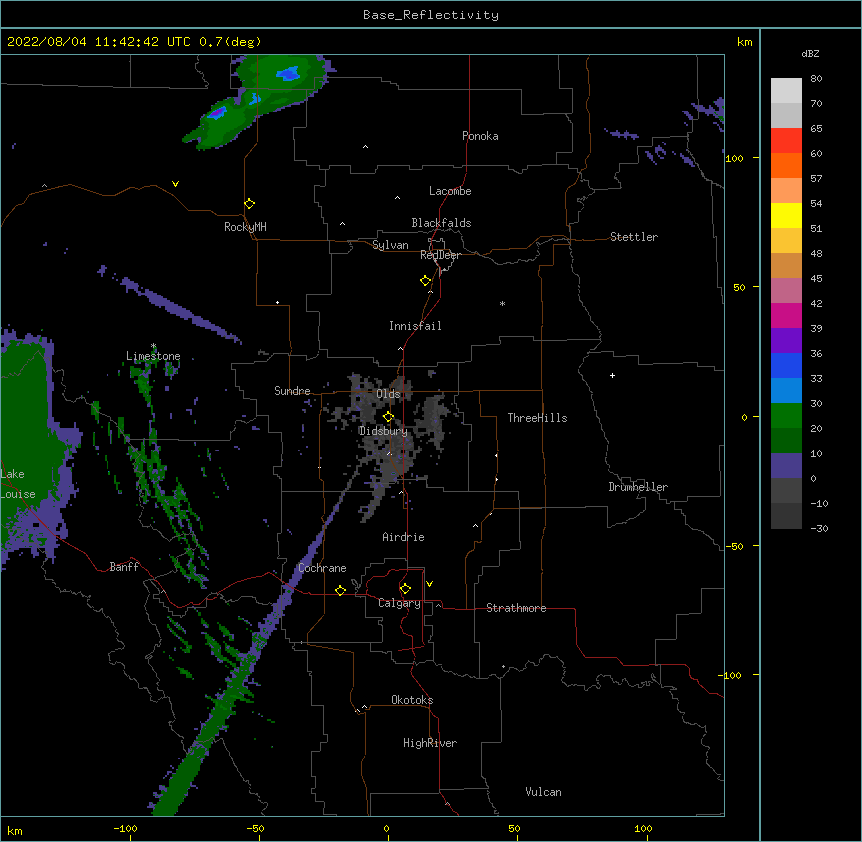Click the 50 tick on the vertical axis
This screenshot has width=862, height=842.
739,287
